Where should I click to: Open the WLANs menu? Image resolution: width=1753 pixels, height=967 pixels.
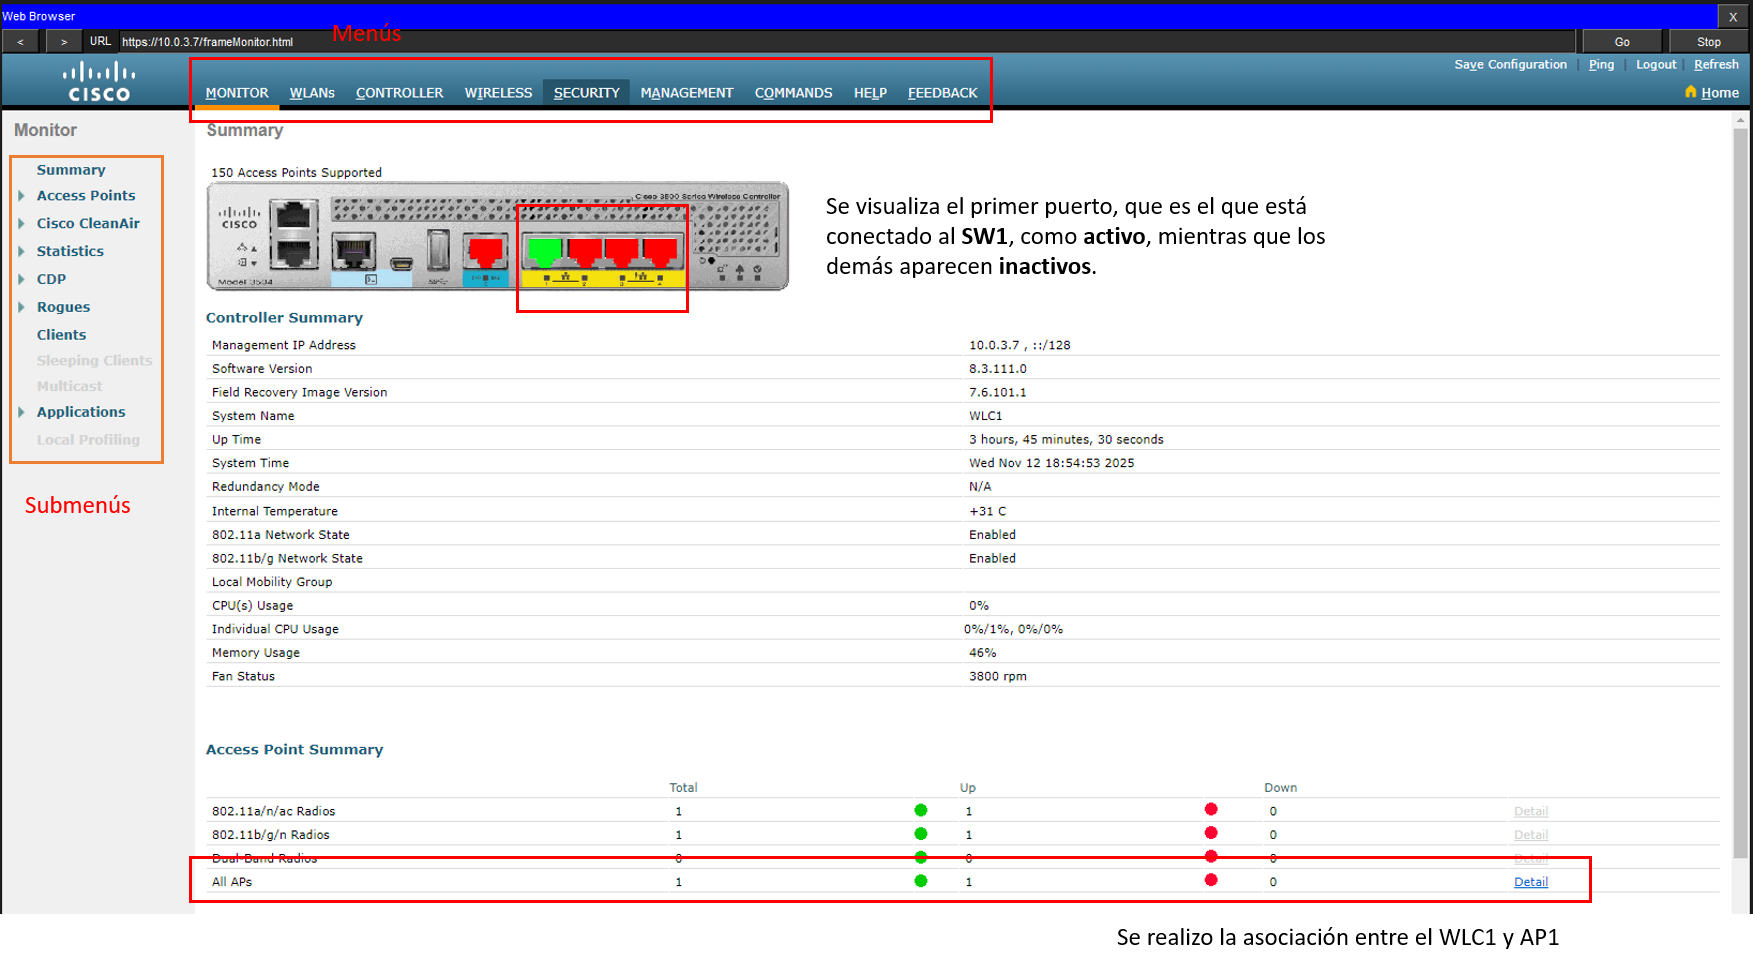(x=312, y=93)
